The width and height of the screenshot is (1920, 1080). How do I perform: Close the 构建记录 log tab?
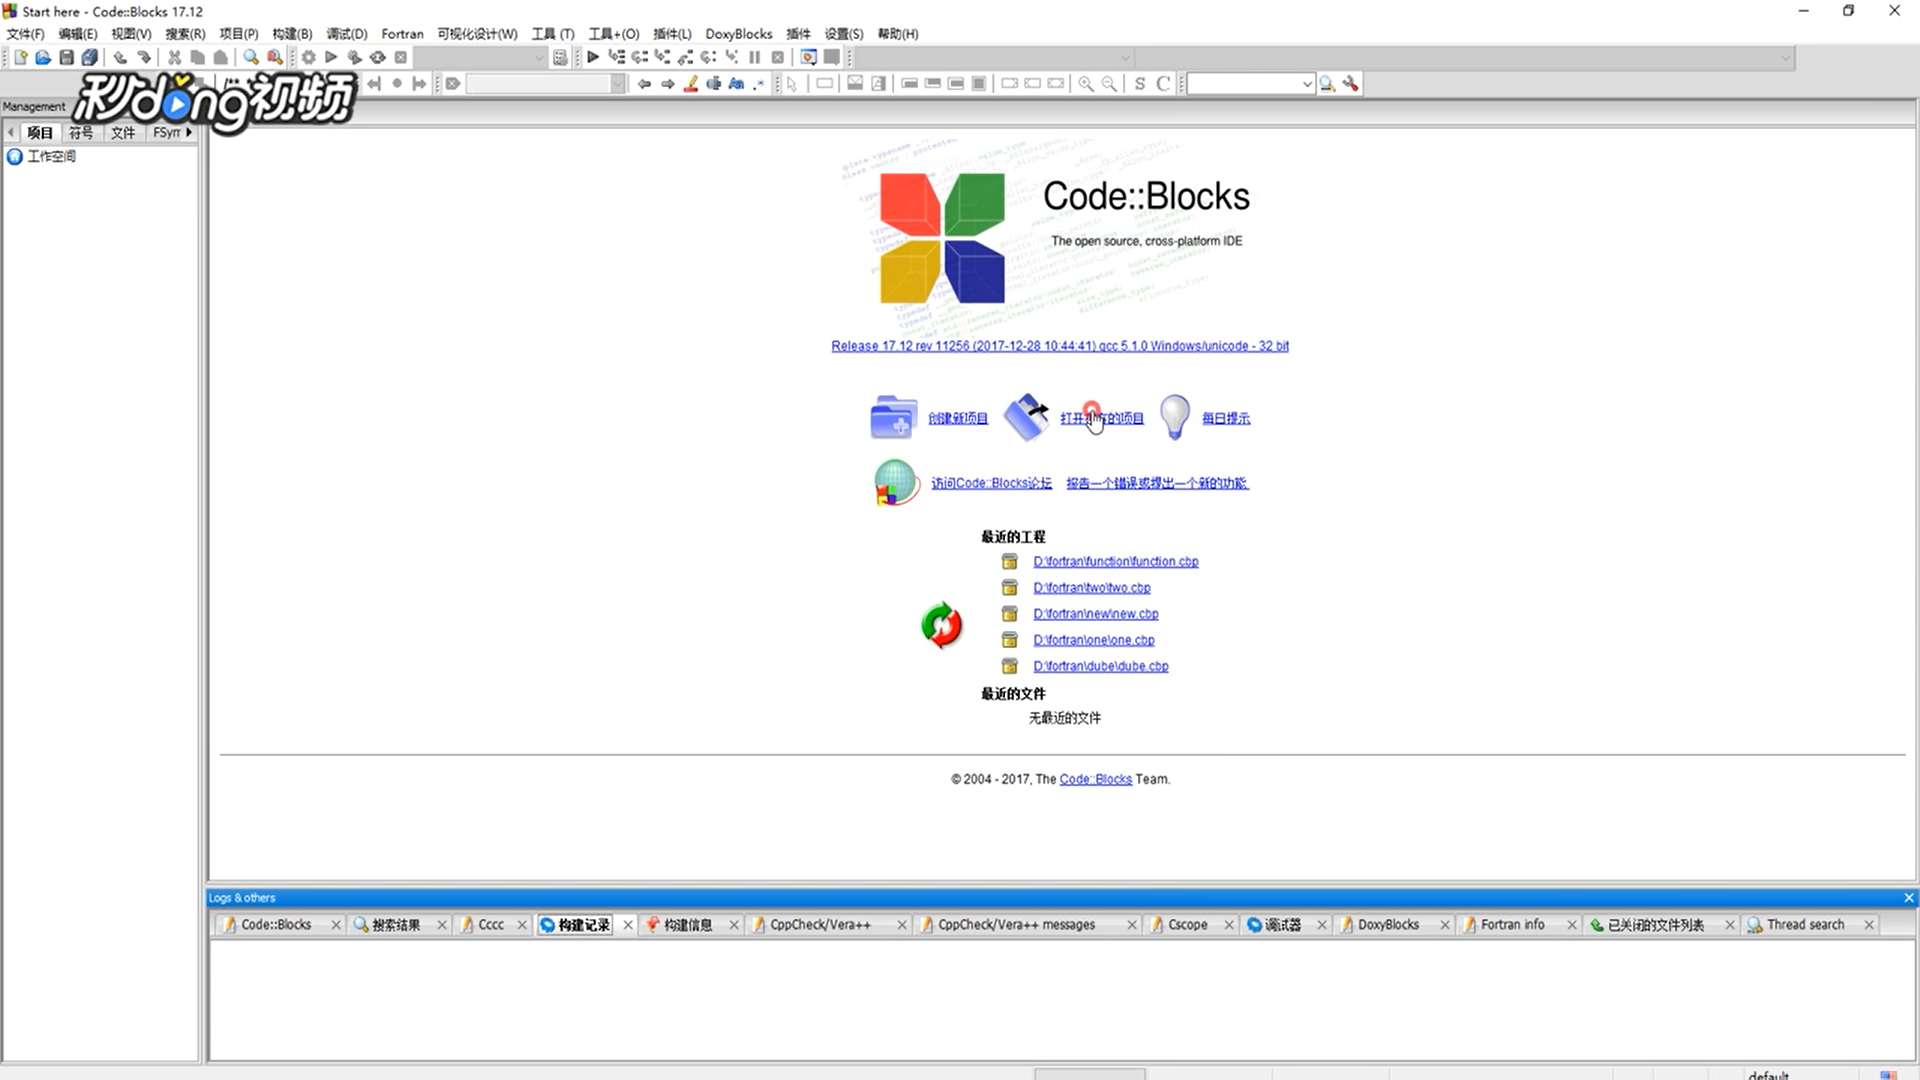coord(628,925)
